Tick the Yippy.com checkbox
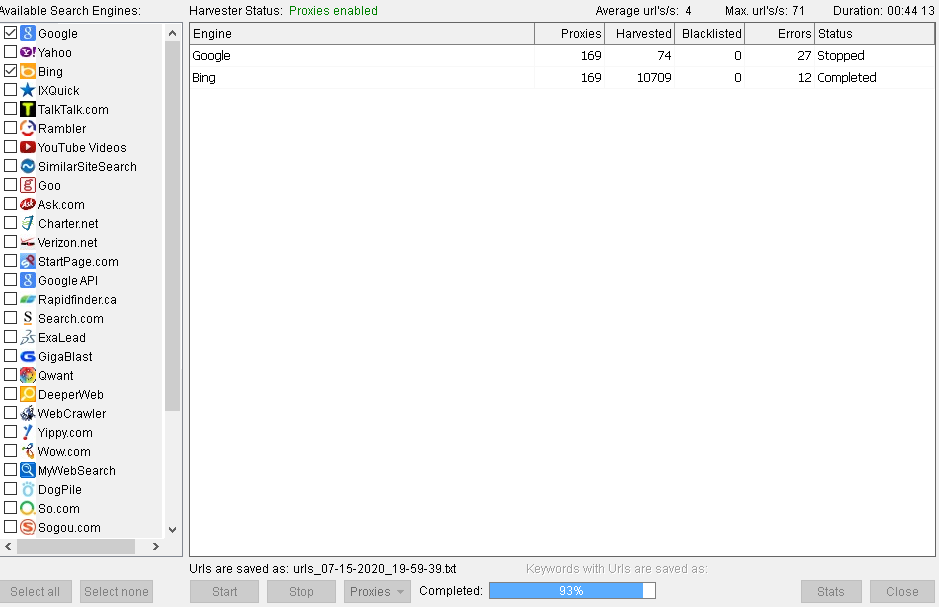 click(x=10, y=432)
